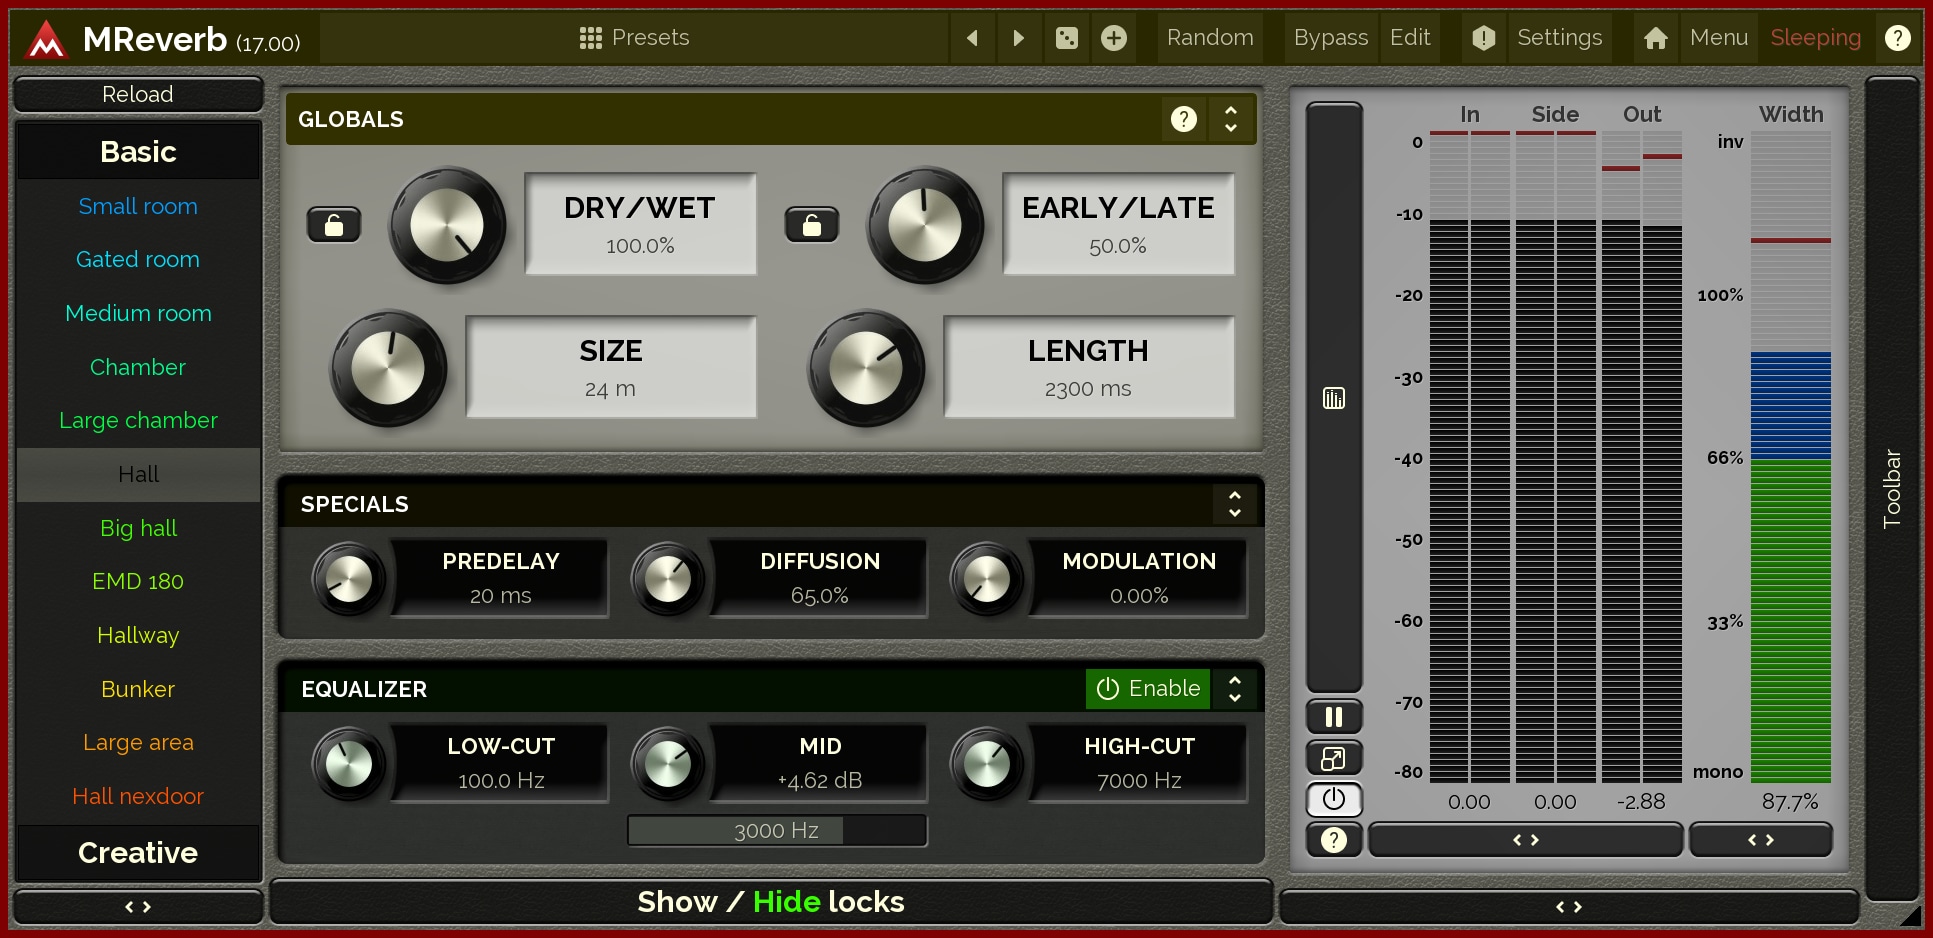Click the dice randomize icon
Screen dimensions: 1933x938
(1067, 38)
